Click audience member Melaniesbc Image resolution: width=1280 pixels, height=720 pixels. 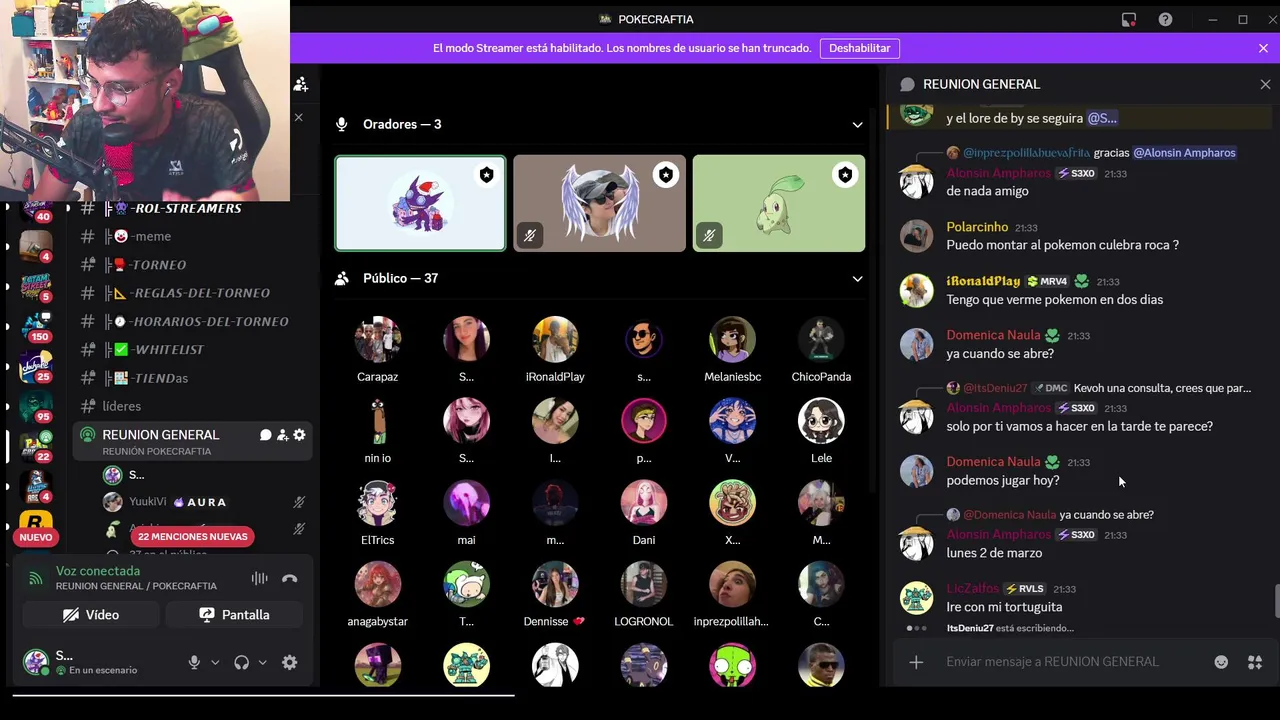tap(733, 350)
